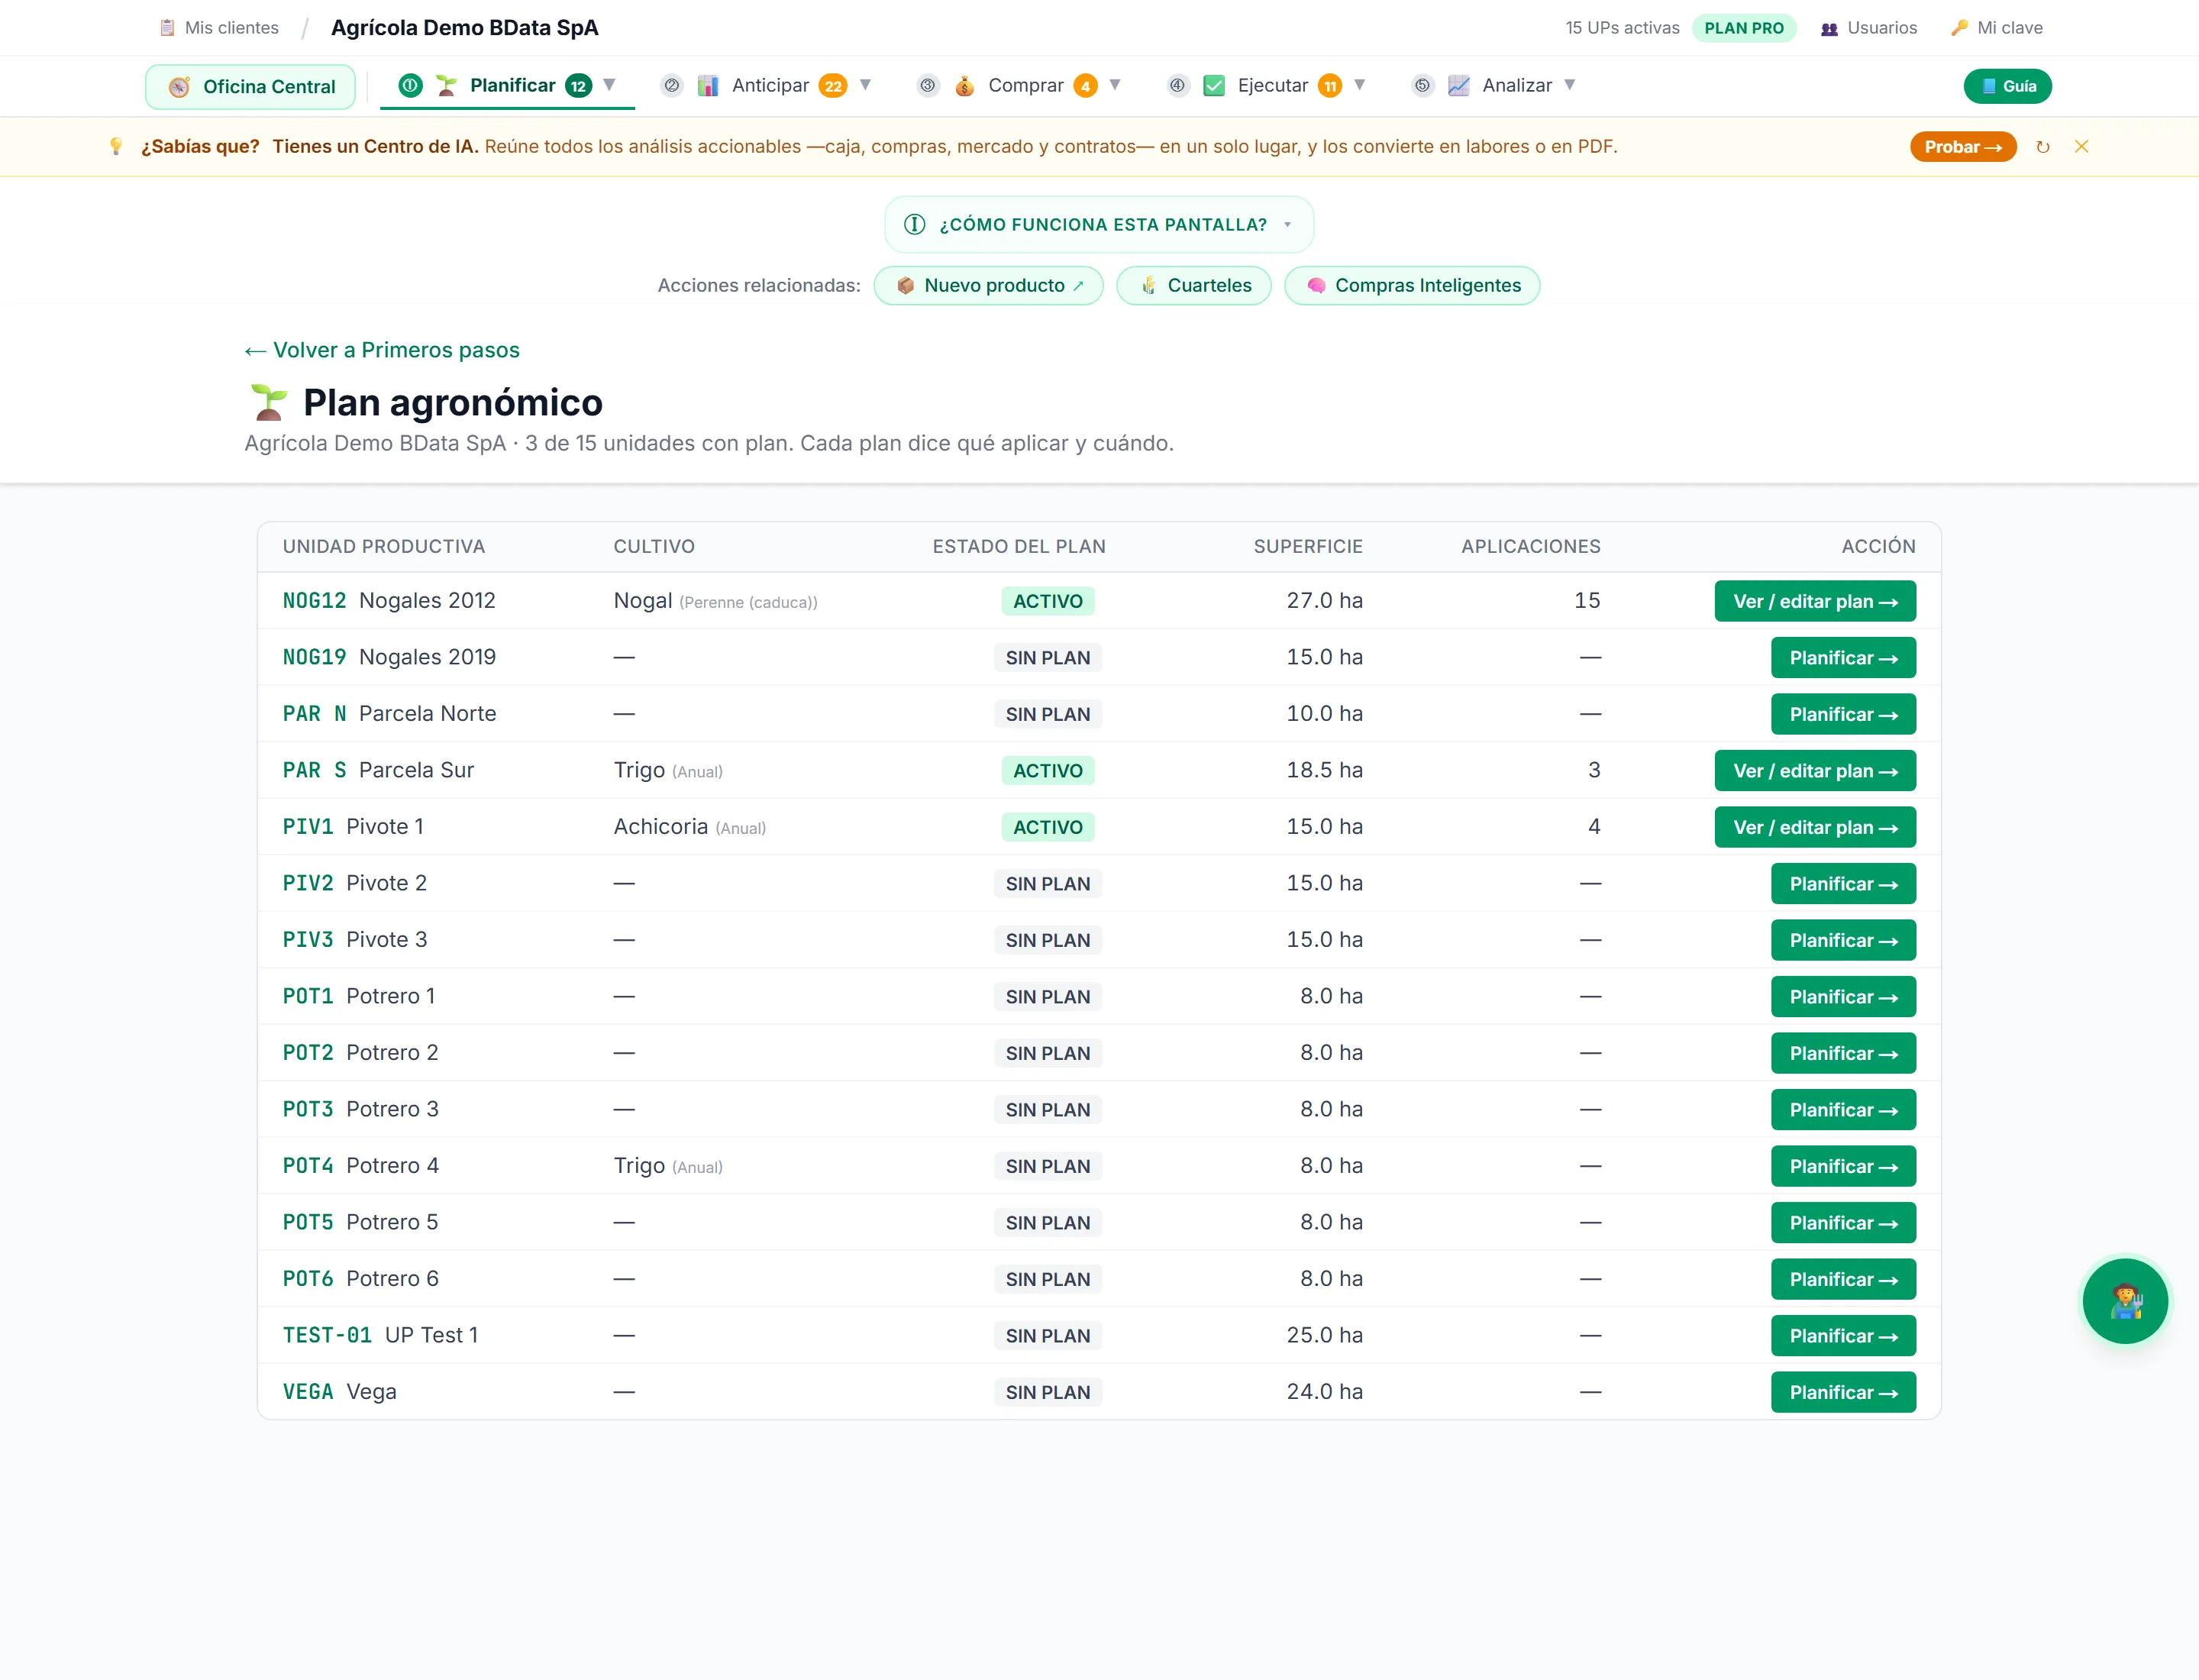Open Ver / editar plan for Parcela Sur
This screenshot has width=2199, height=1680.
tap(1815, 771)
